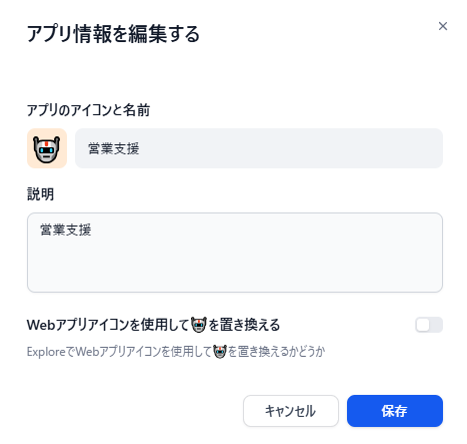467x444 pixels.
Task: Click the Webアプリアイコンを使用して label text
Action: click(108, 325)
